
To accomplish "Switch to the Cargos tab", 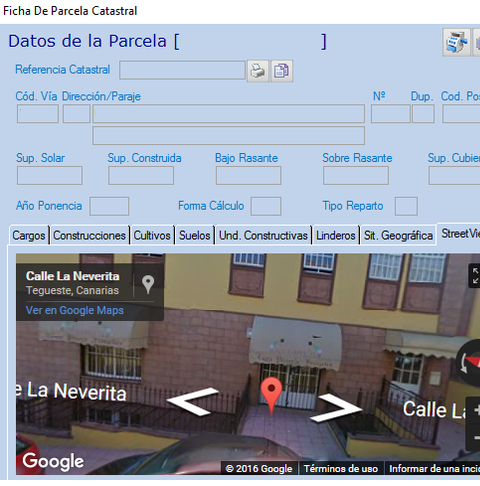I will 29,235.
